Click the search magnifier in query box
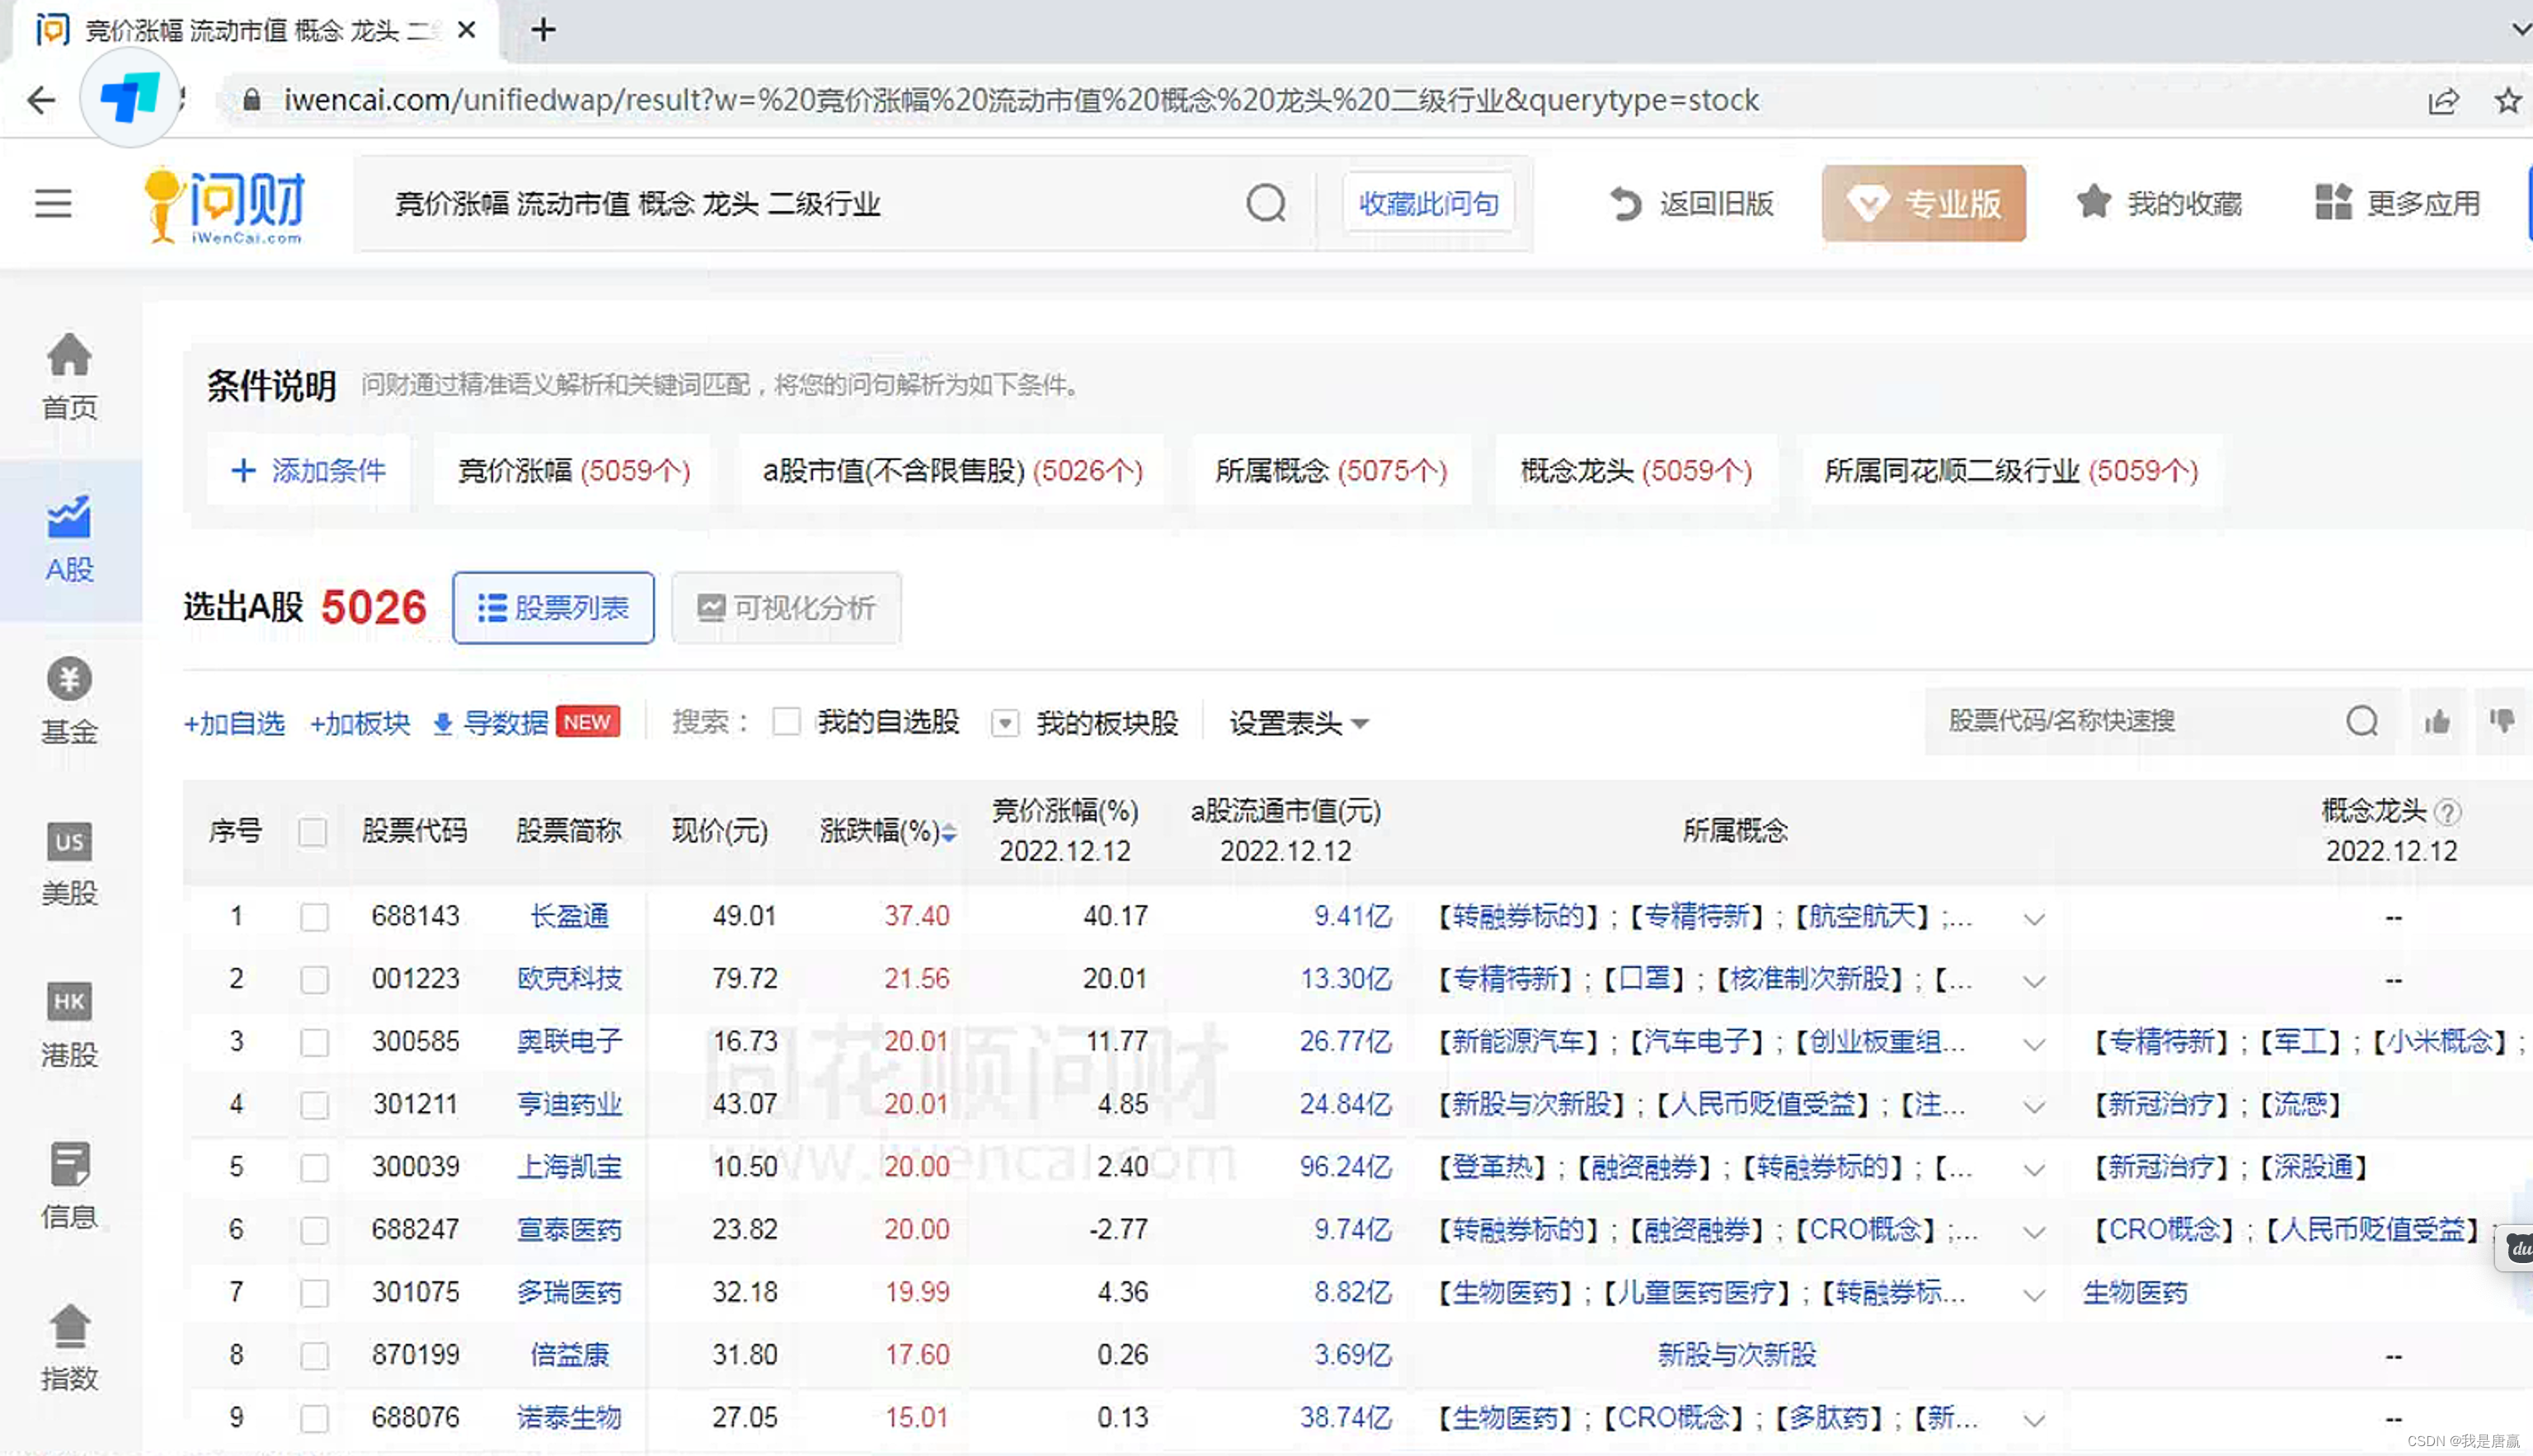This screenshot has height=1456, width=2533. pyautogui.click(x=1265, y=204)
